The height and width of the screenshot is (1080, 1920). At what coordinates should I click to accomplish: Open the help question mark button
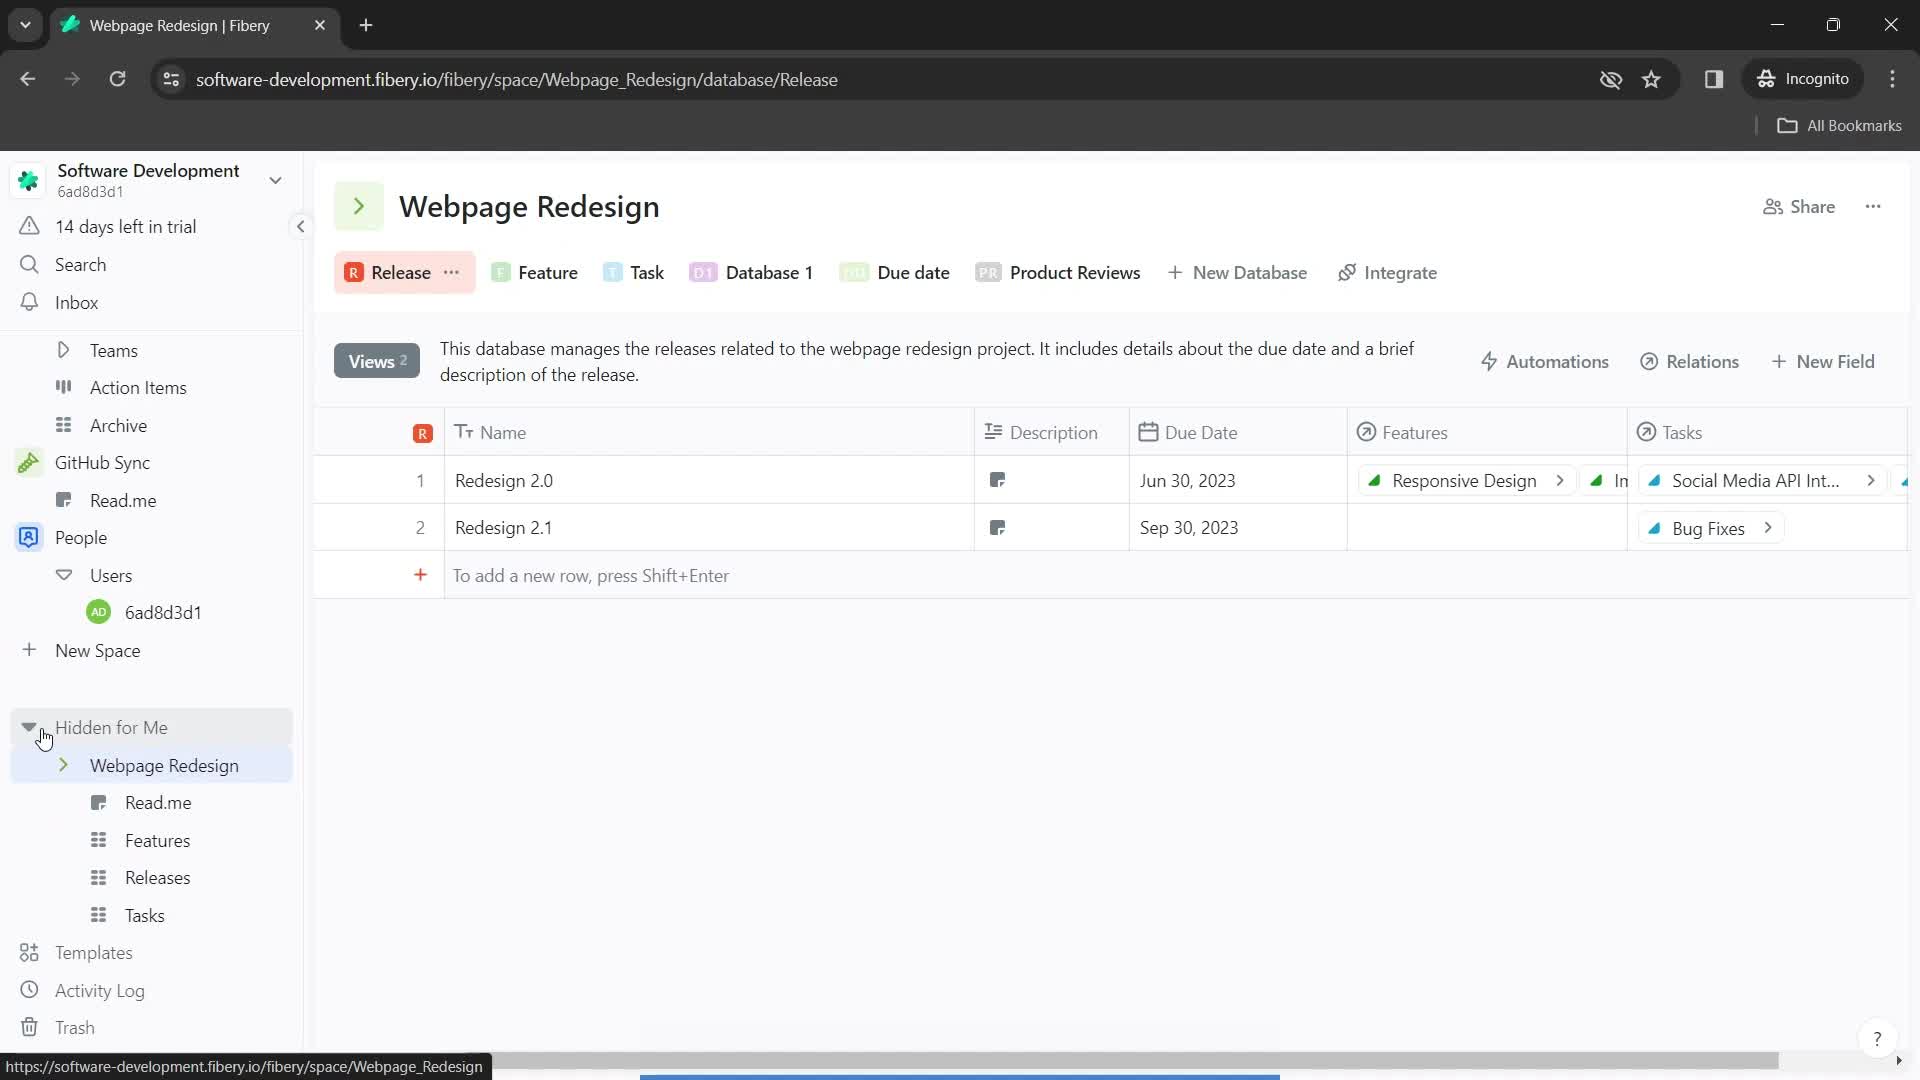pyautogui.click(x=1877, y=1039)
